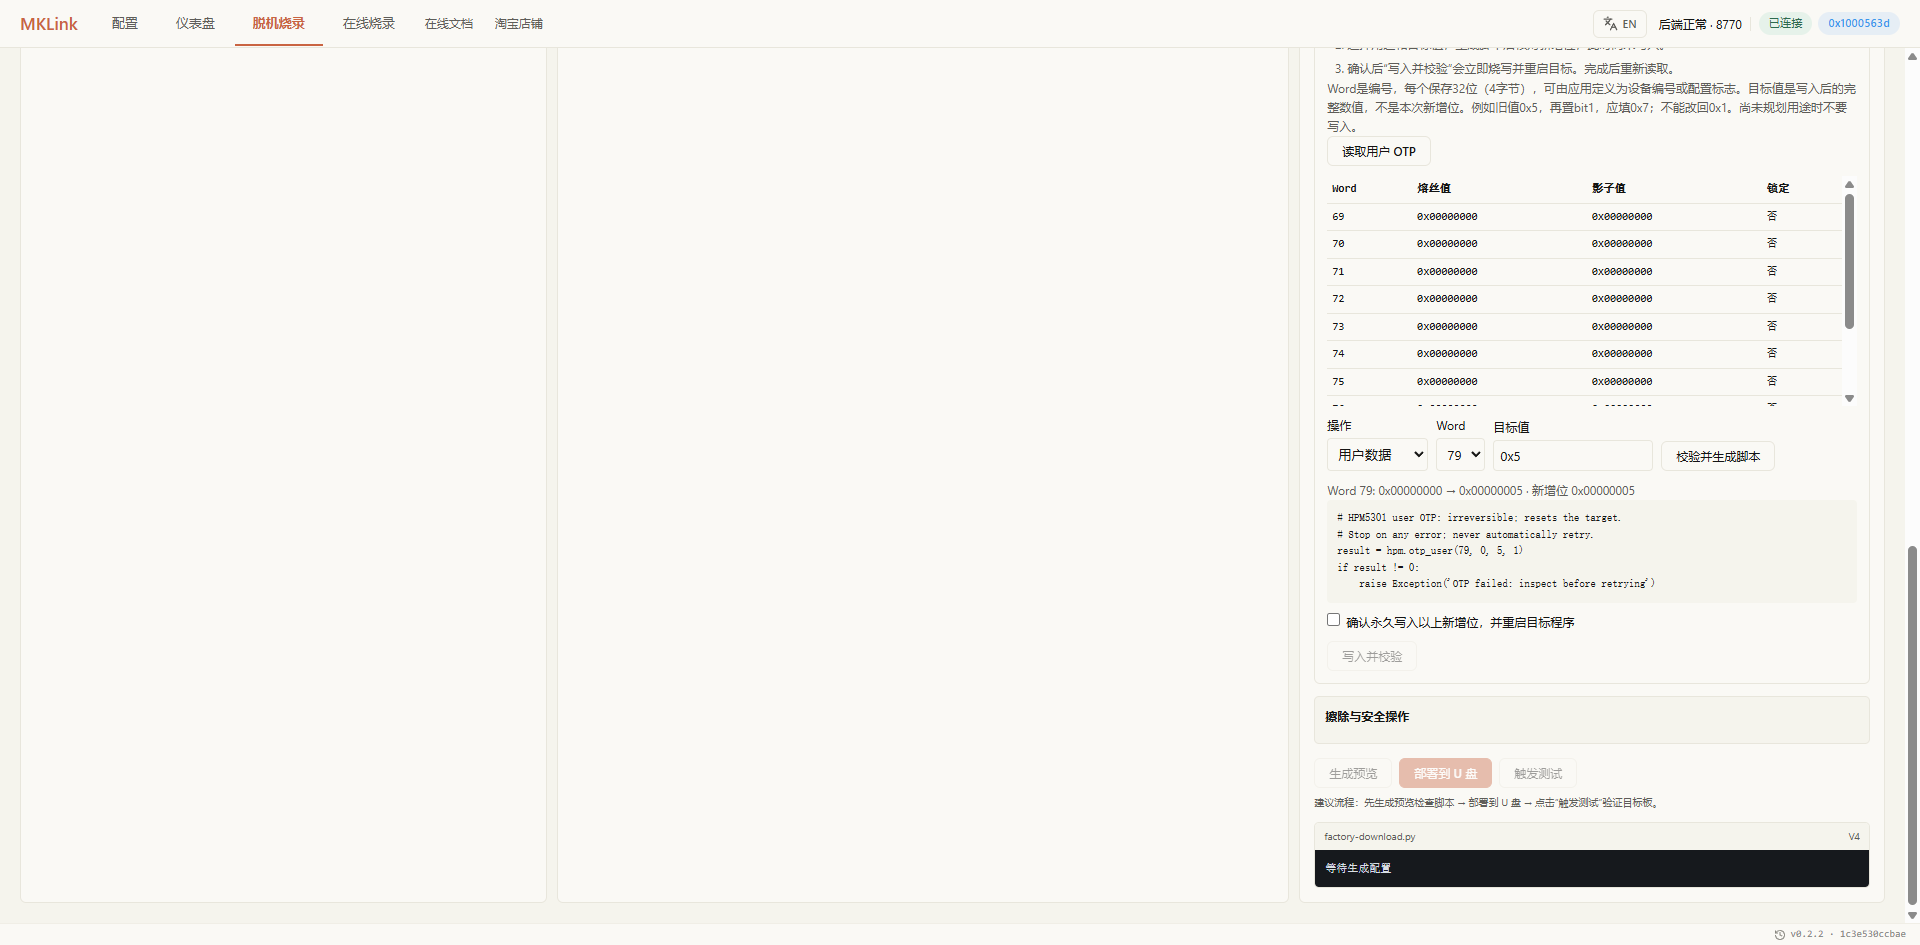
Task: Select row Word 72 in OTP table
Action: 1584,298
